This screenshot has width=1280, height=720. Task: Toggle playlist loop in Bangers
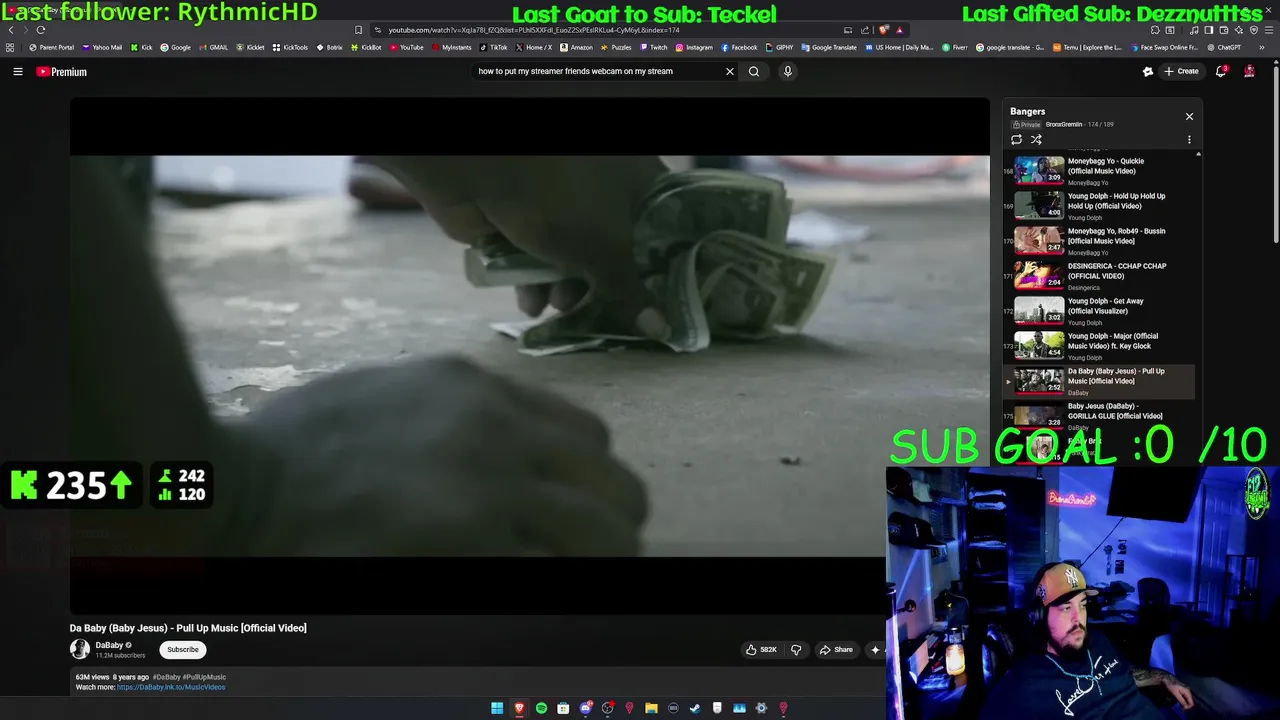(1017, 140)
